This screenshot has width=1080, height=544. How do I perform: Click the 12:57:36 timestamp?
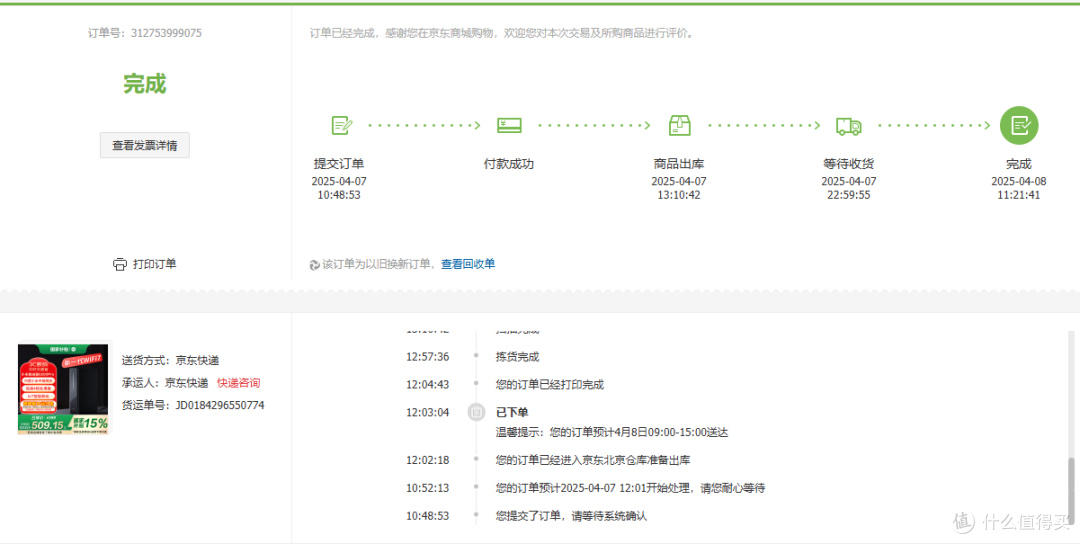427,357
